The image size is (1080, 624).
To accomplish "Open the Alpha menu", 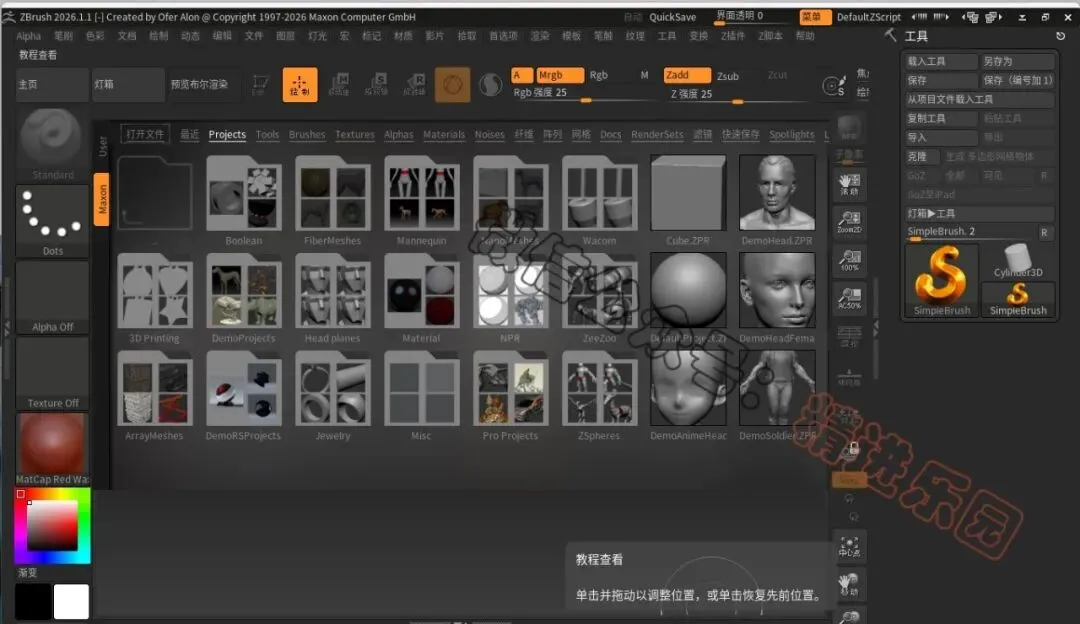I will coord(28,36).
